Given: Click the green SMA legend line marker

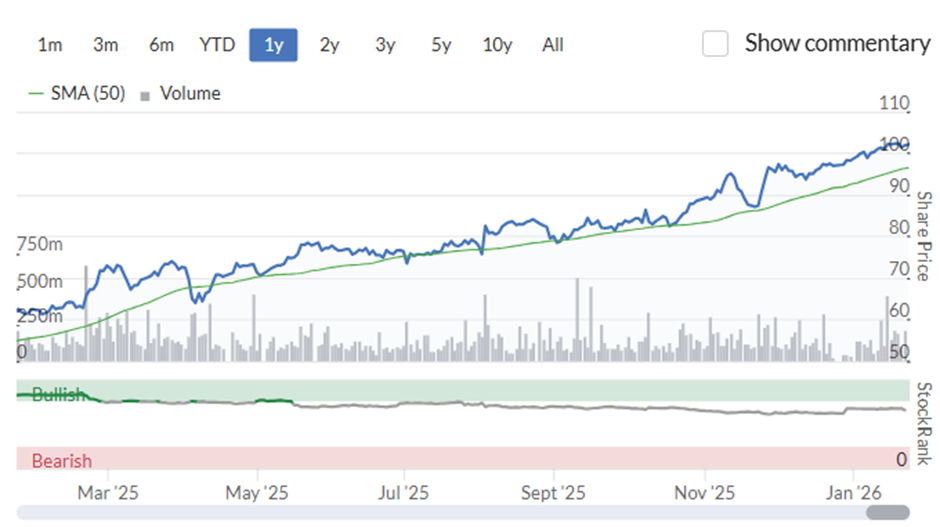Looking at the screenshot, I should (x=36, y=94).
